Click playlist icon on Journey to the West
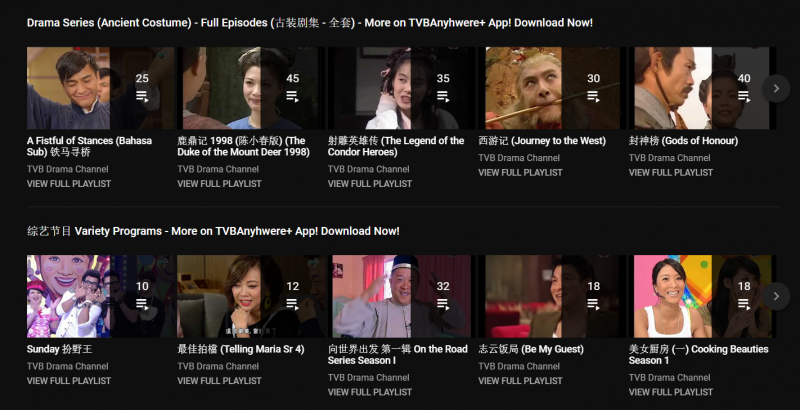 pyautogui.click(x=593, y=96)
